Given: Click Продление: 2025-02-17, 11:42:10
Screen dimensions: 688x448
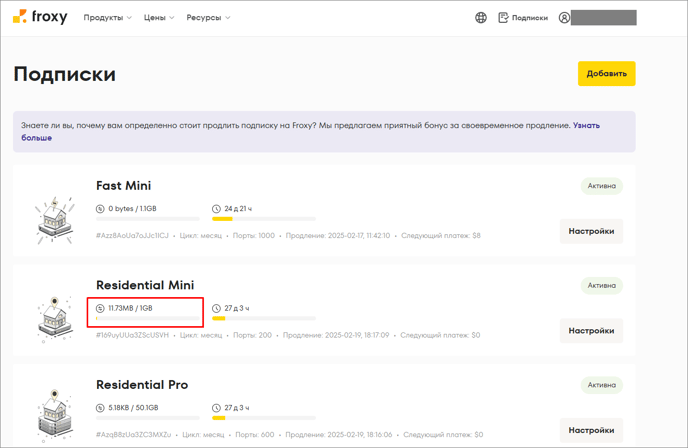Looking at the screenshot, I should point(338,236).
